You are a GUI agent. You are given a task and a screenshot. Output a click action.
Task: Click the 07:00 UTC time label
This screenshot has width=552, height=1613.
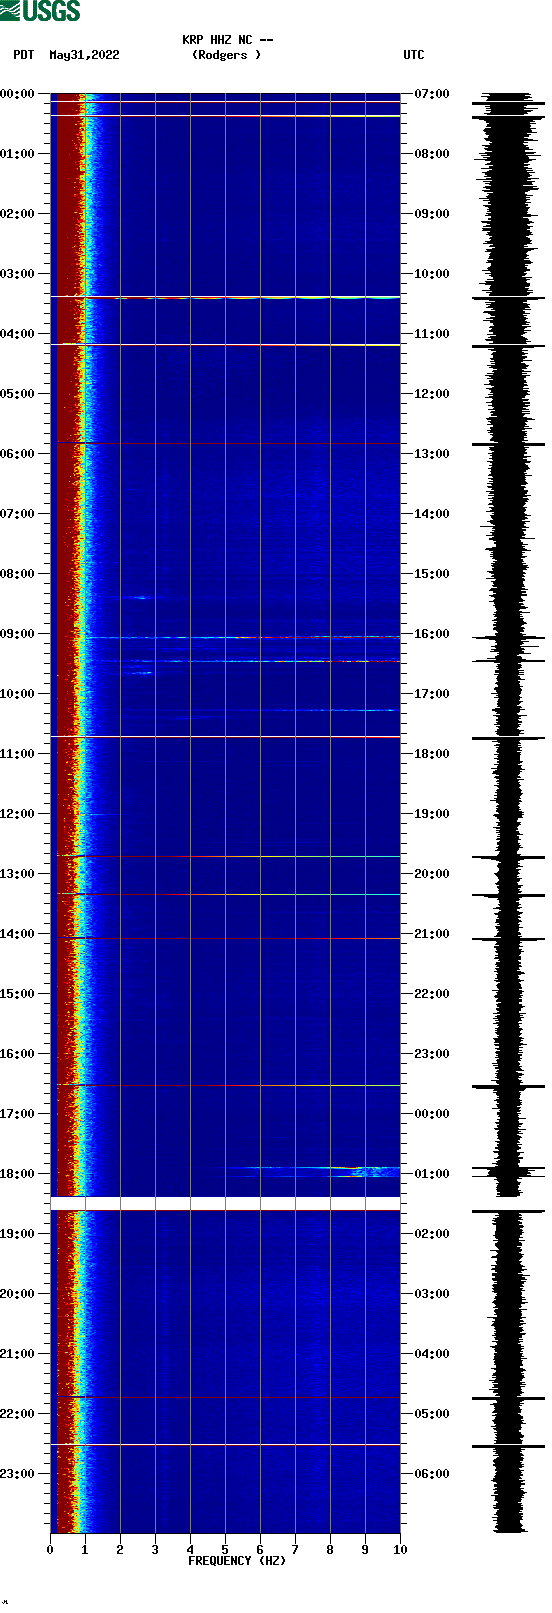tap(432, 94)
